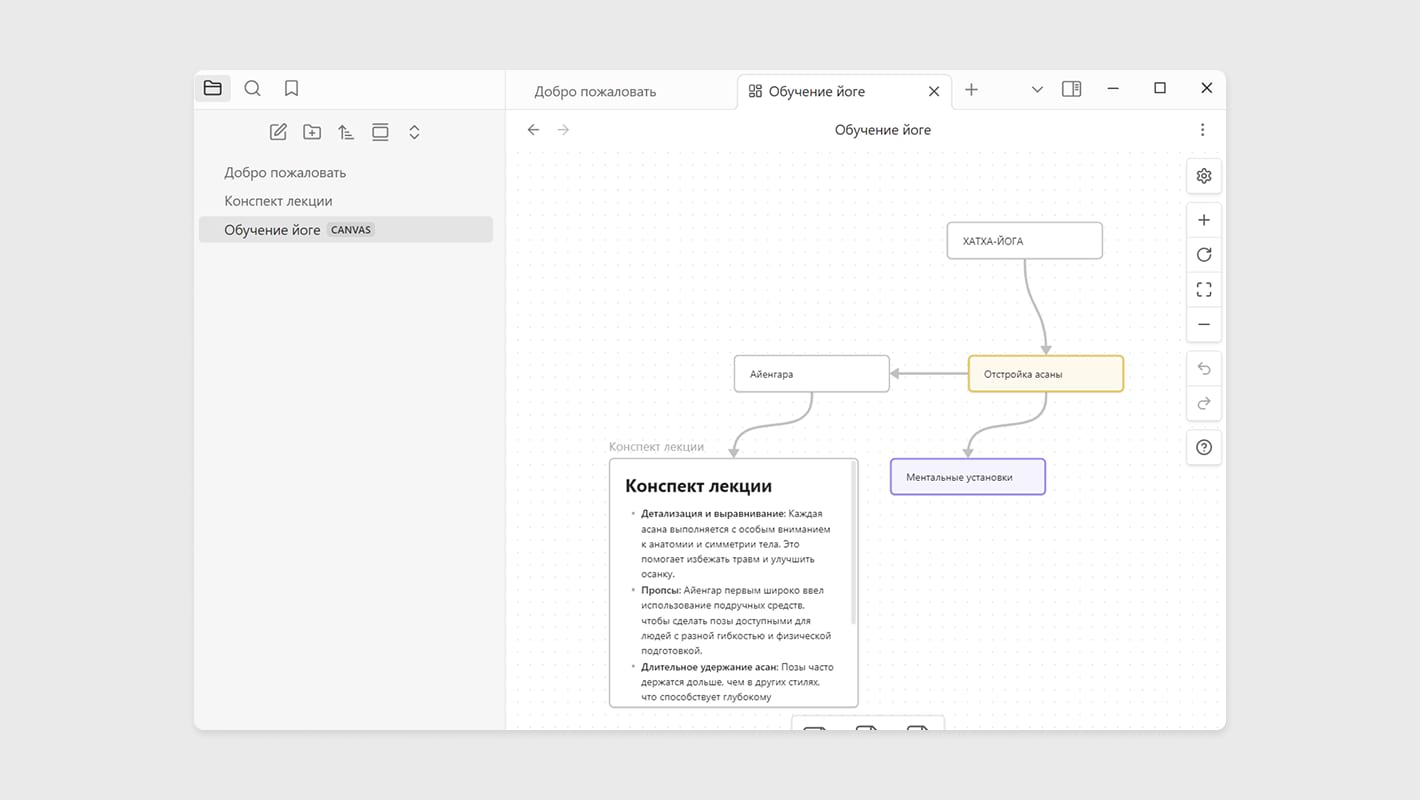Change the file sort order

tap(346, 132)
